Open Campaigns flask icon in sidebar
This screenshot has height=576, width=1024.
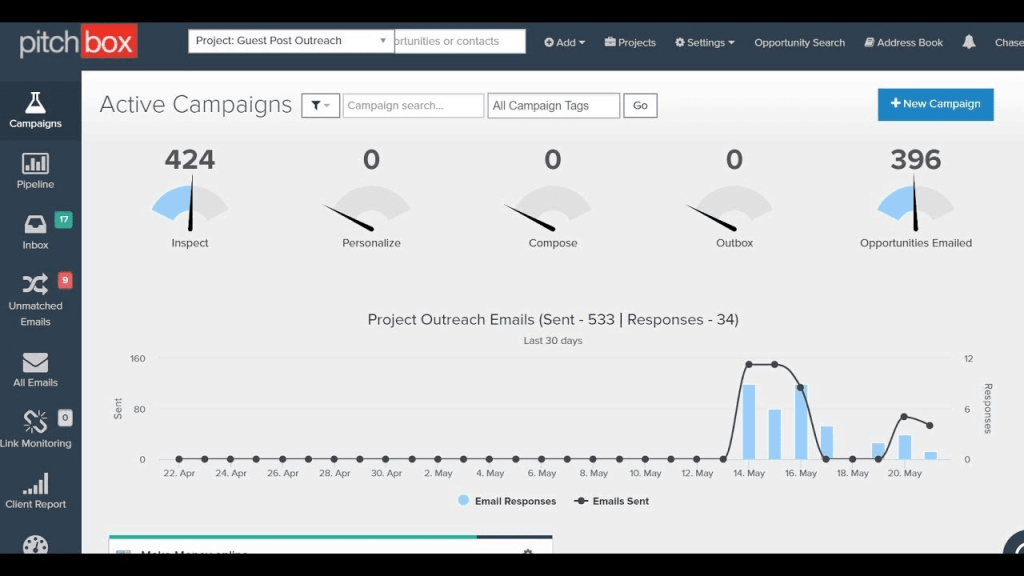[x=35, y=103]
